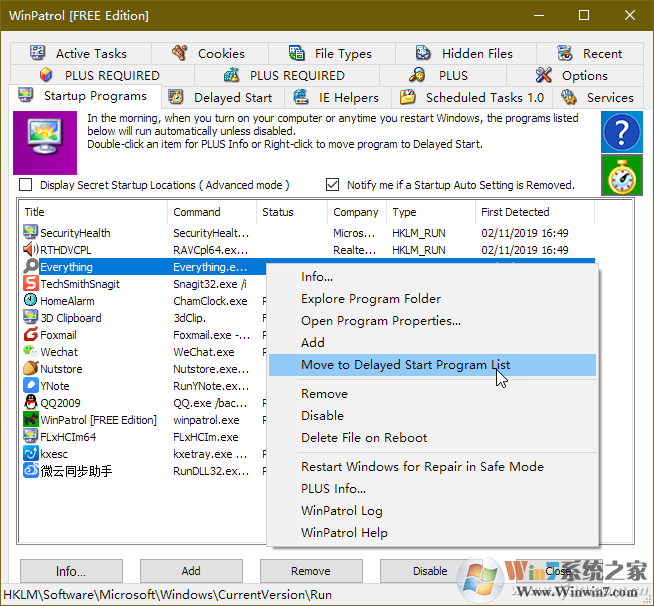Click the 3D Clipboard row icon
654x606 pixels.
[30, 317]
